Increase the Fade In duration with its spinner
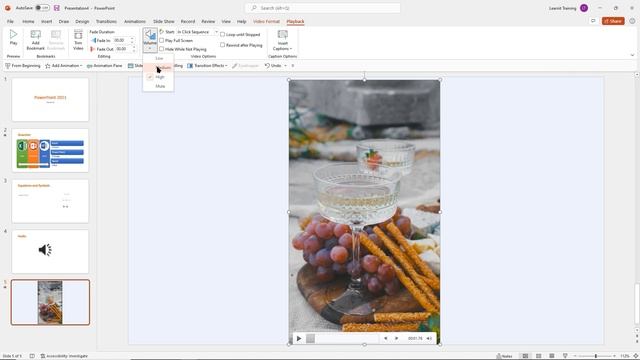640x360 pixels. 132,39
